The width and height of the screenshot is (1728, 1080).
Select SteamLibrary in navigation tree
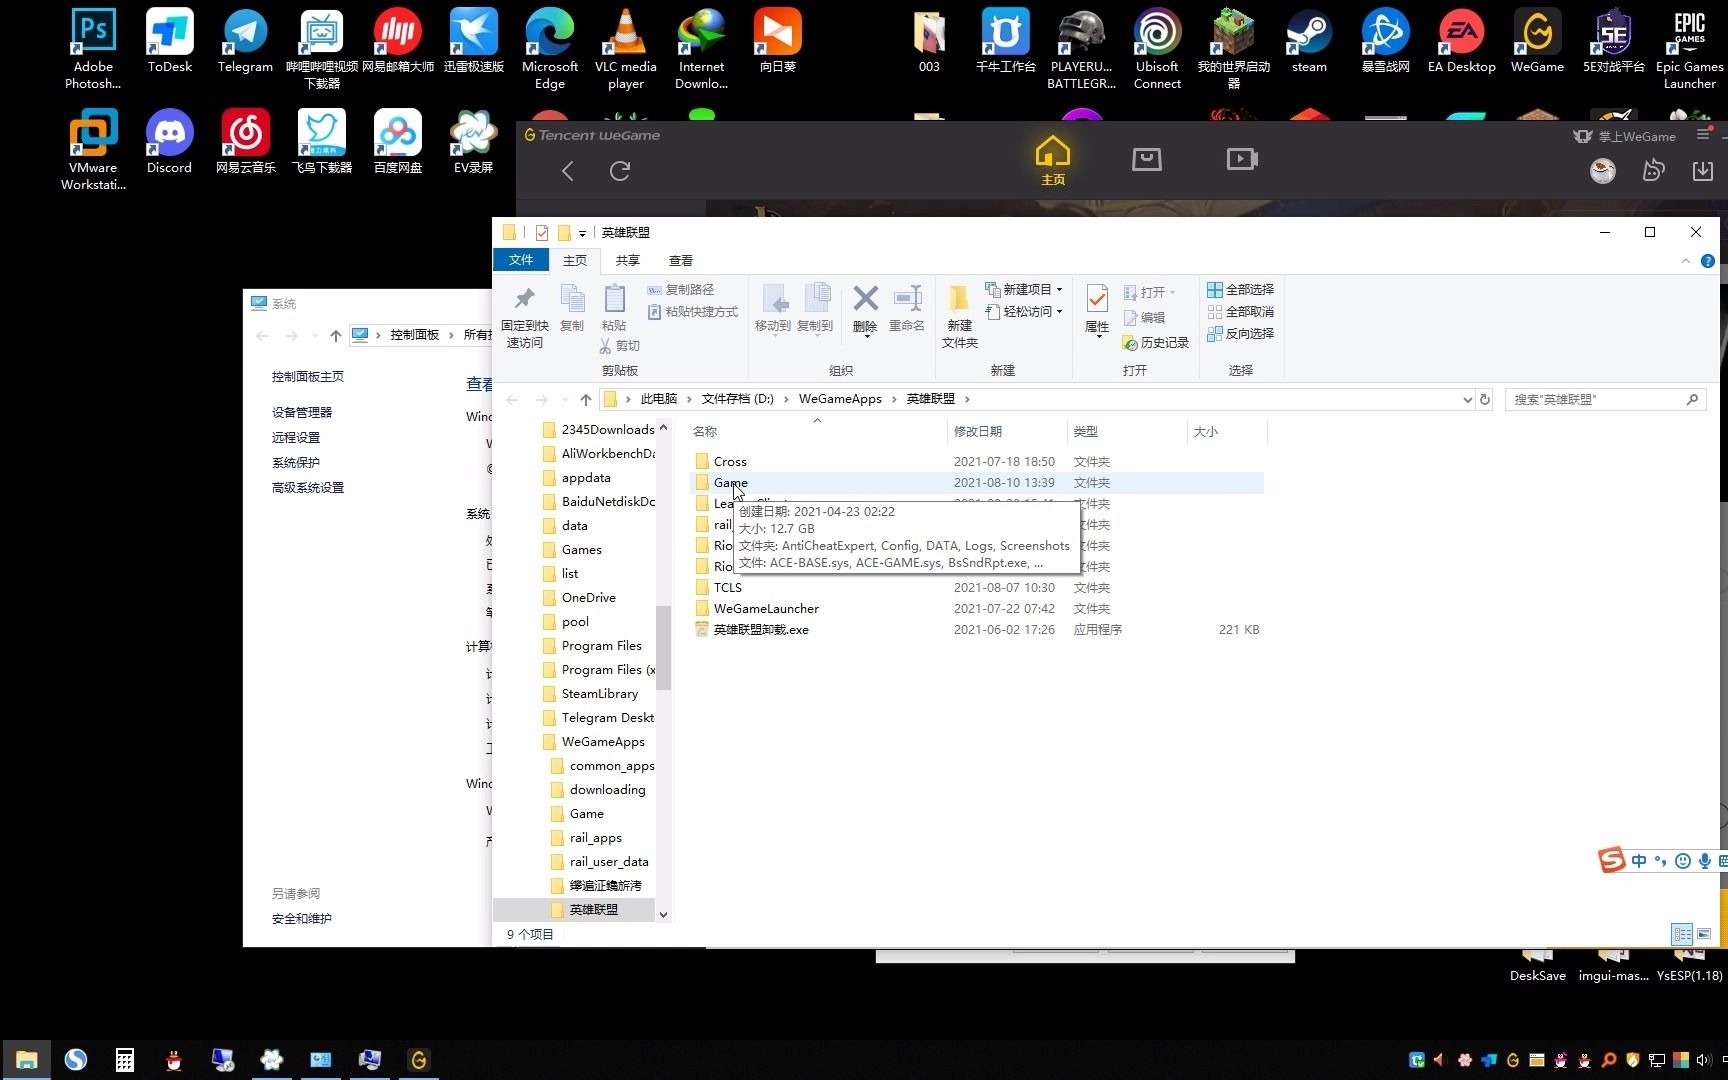[x=599, y=693]
